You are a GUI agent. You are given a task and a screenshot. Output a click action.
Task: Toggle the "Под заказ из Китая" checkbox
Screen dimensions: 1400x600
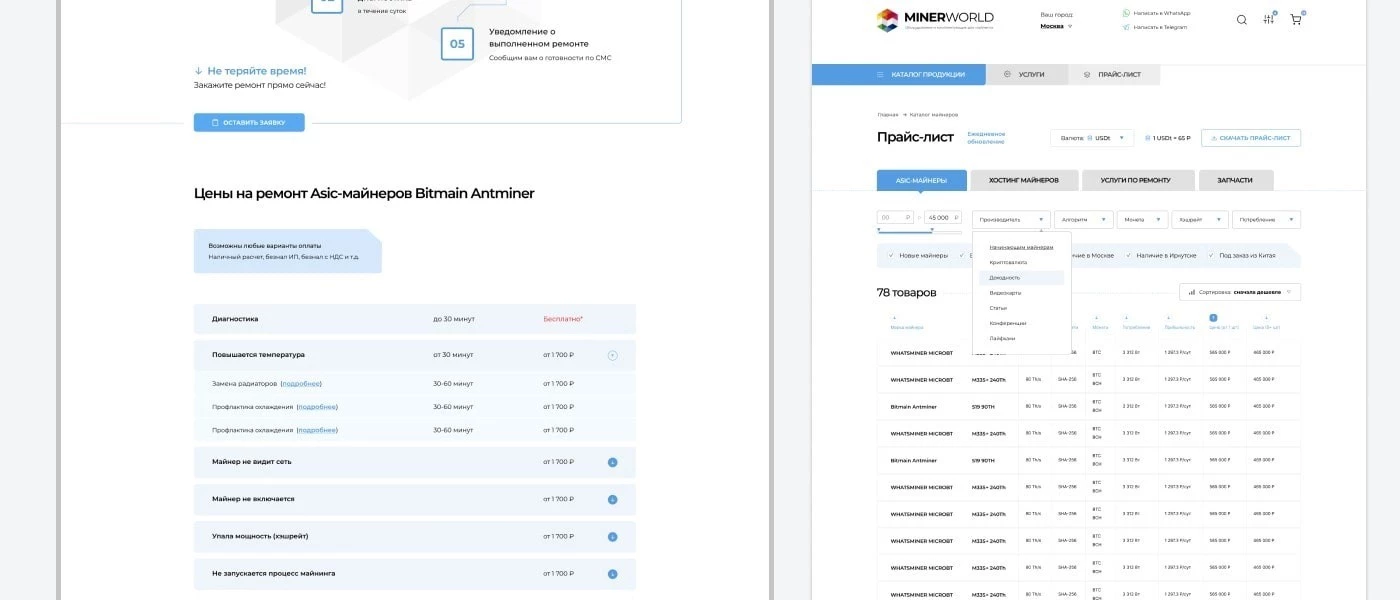click(1210, 256)
